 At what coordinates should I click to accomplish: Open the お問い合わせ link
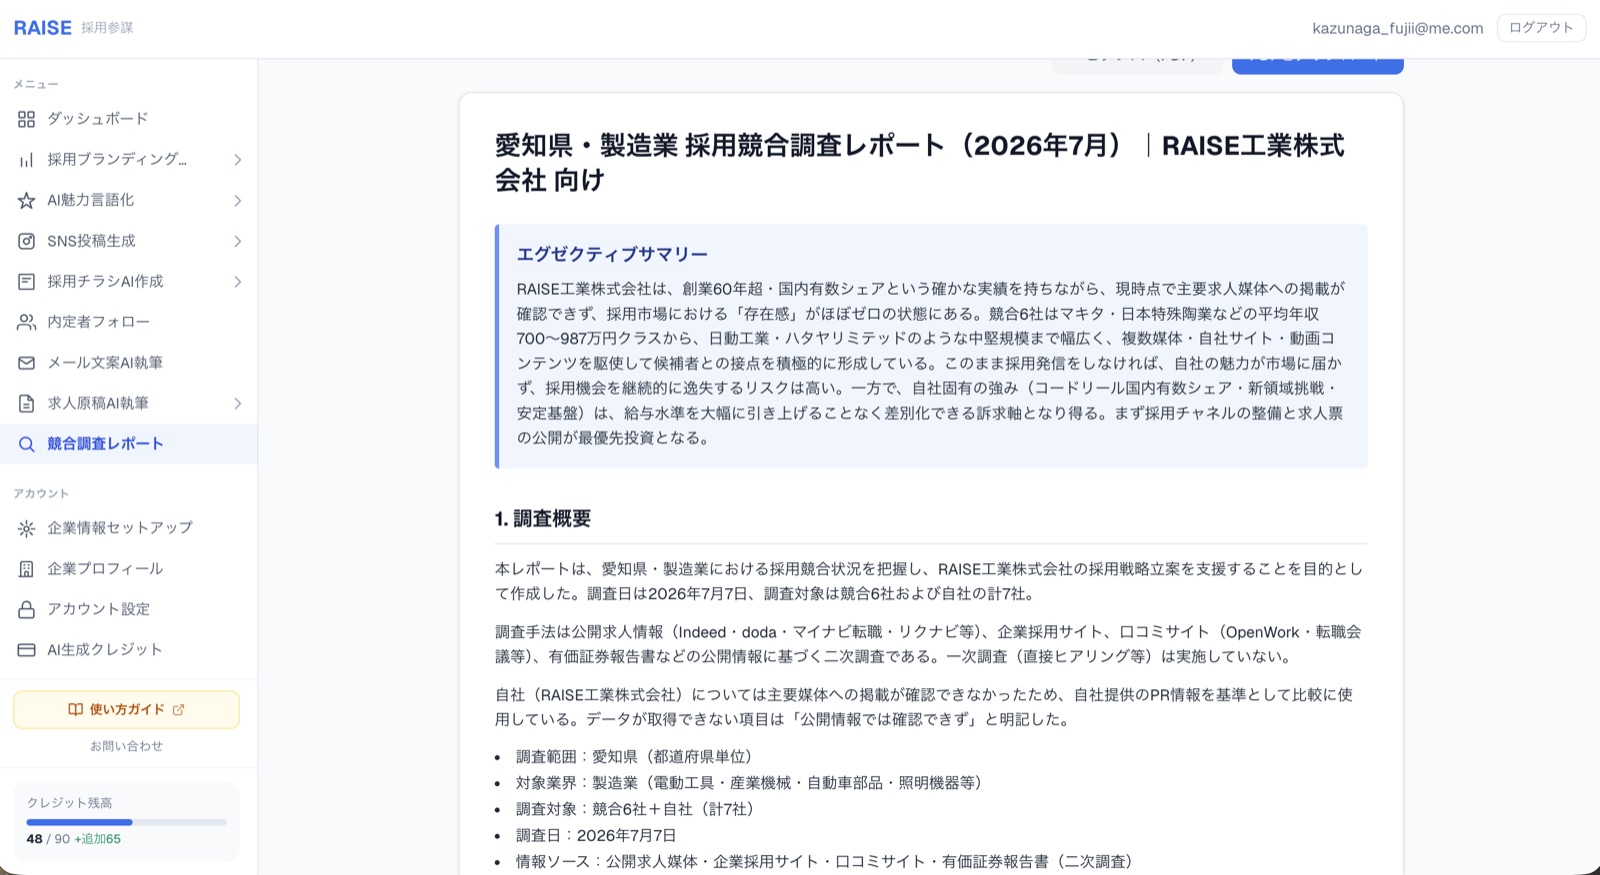click(126, 746)
